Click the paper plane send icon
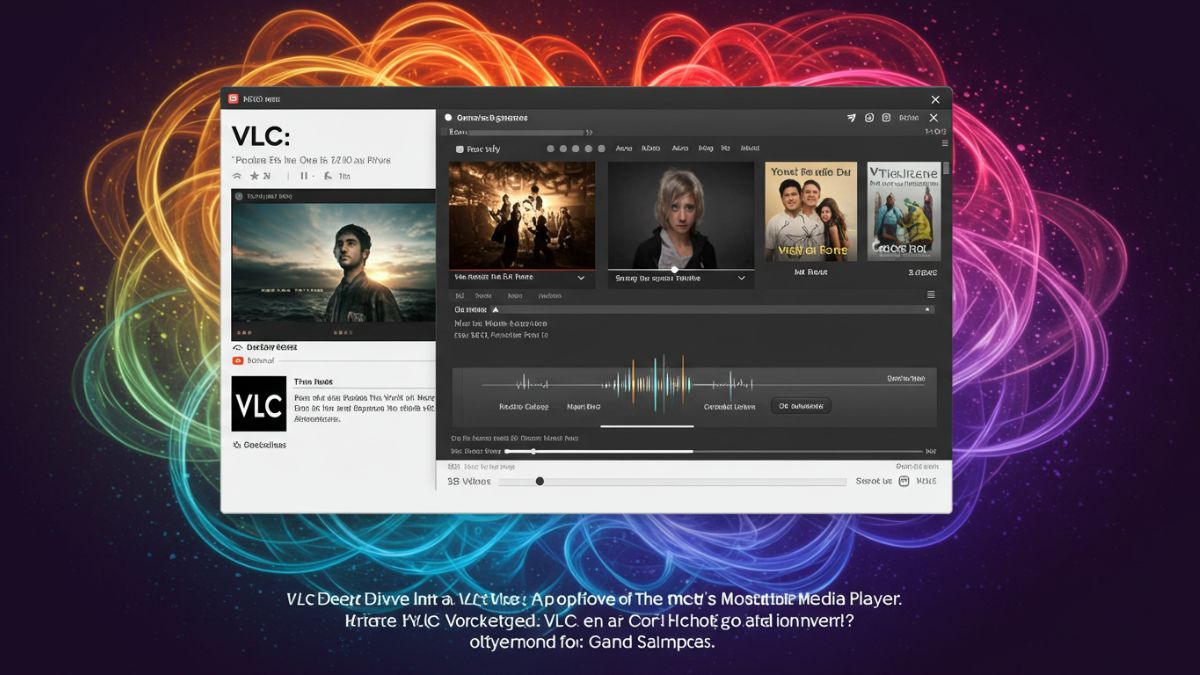Screen dimensions: 1200x675 [851, 118]
